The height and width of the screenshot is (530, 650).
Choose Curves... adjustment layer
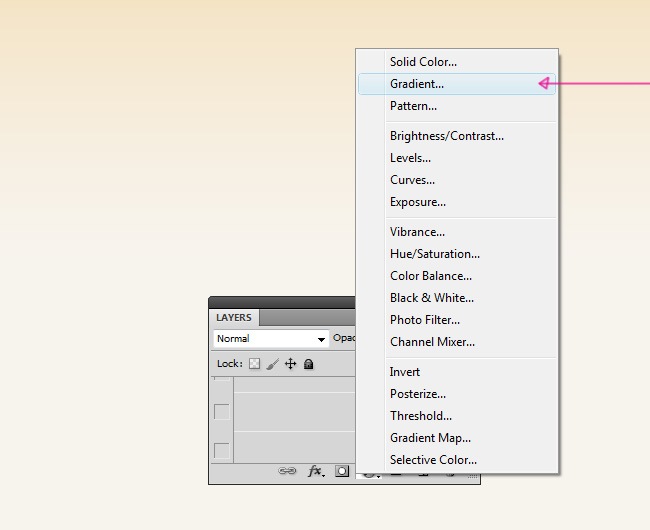pyautogui.click(x=412, y=180)
